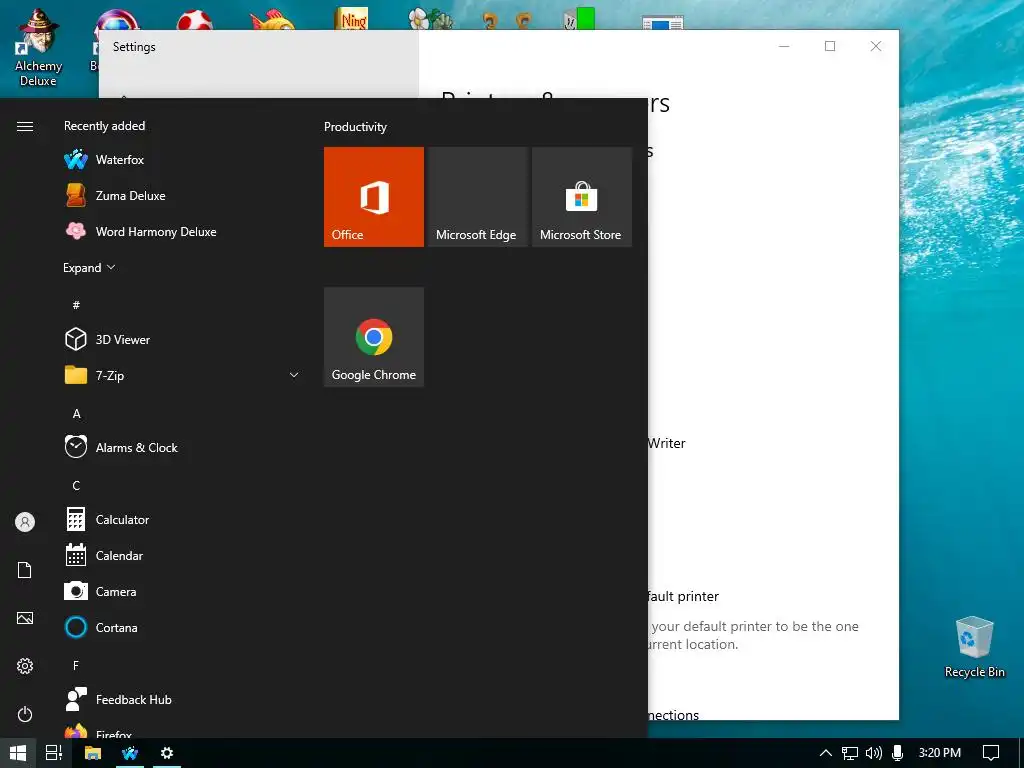Image resolution: width=1024 pixels, height=768 pixels.
Task: Open user account icon in Start
Action: (25, 522)
